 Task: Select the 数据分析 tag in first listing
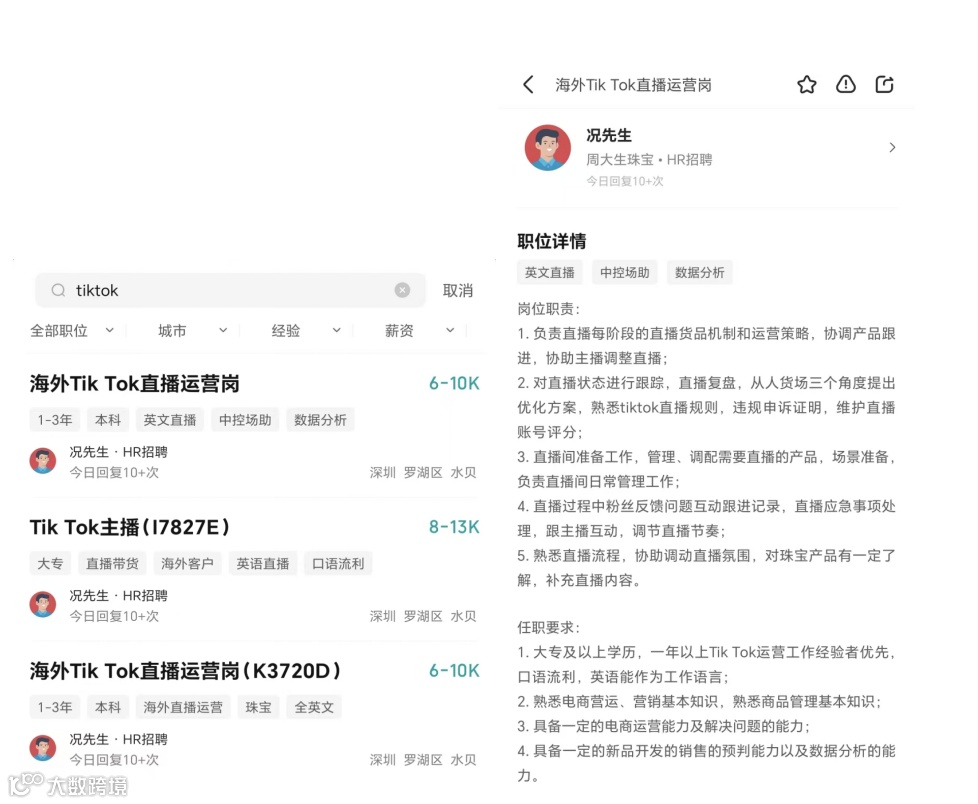tap(321, 420)
